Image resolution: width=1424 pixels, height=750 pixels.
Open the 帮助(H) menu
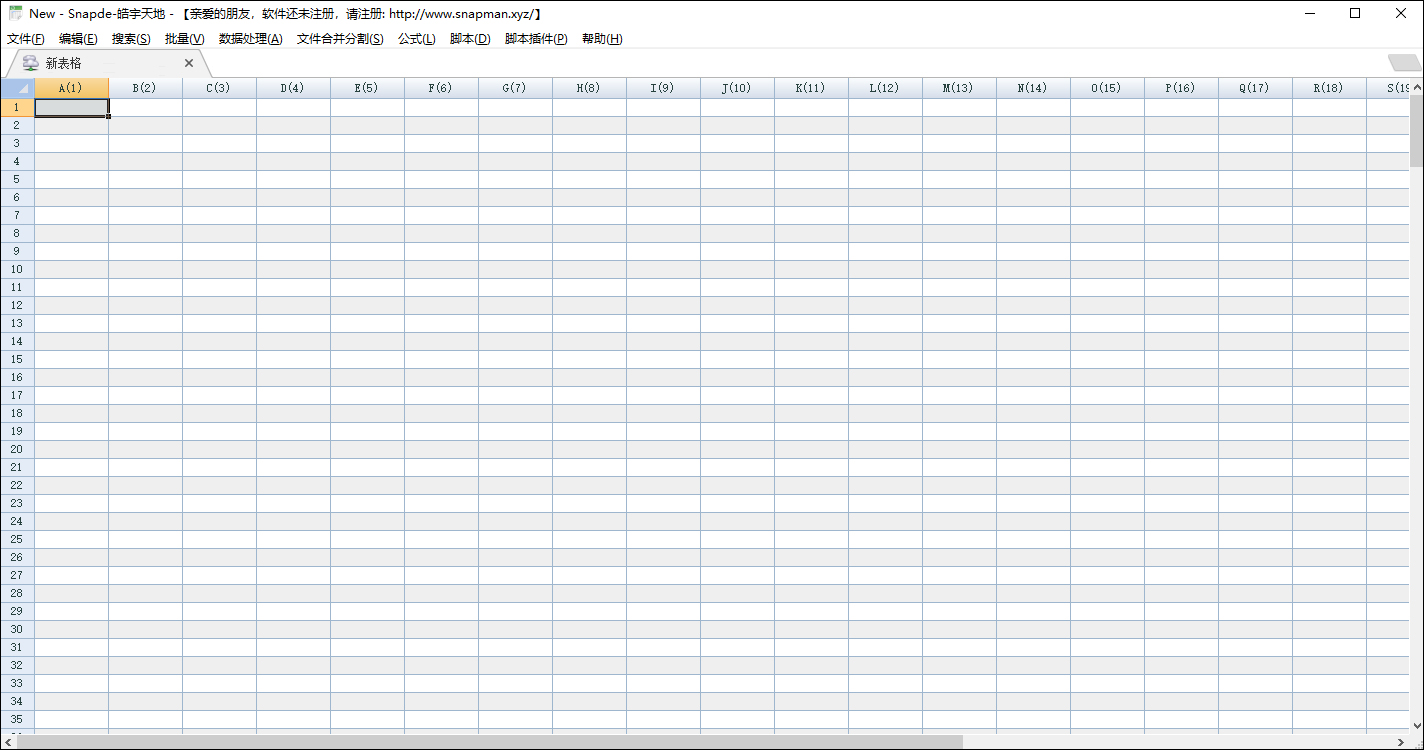pos(602,39)
